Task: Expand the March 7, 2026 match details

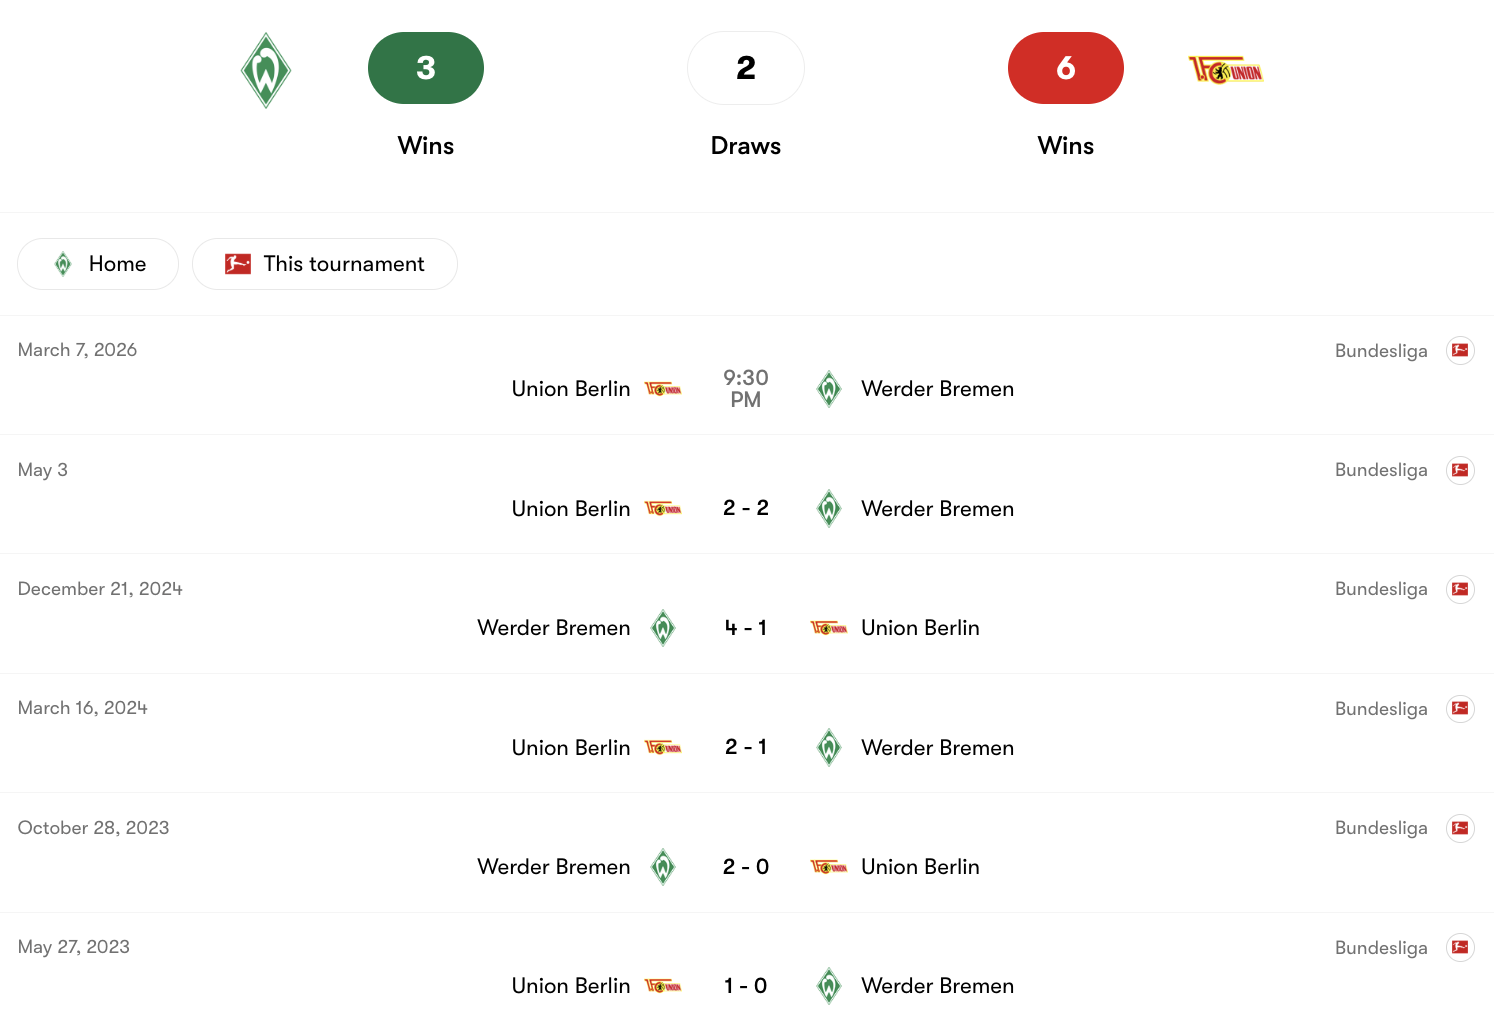Action: 746,388
